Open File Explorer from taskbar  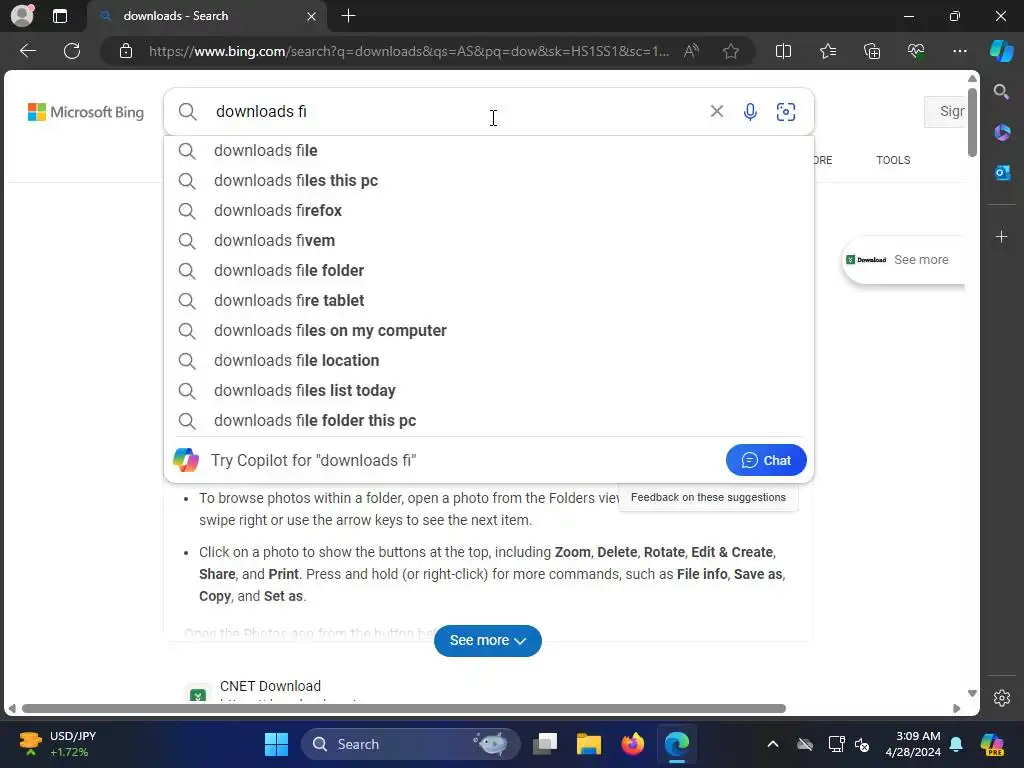click(589, 744)
